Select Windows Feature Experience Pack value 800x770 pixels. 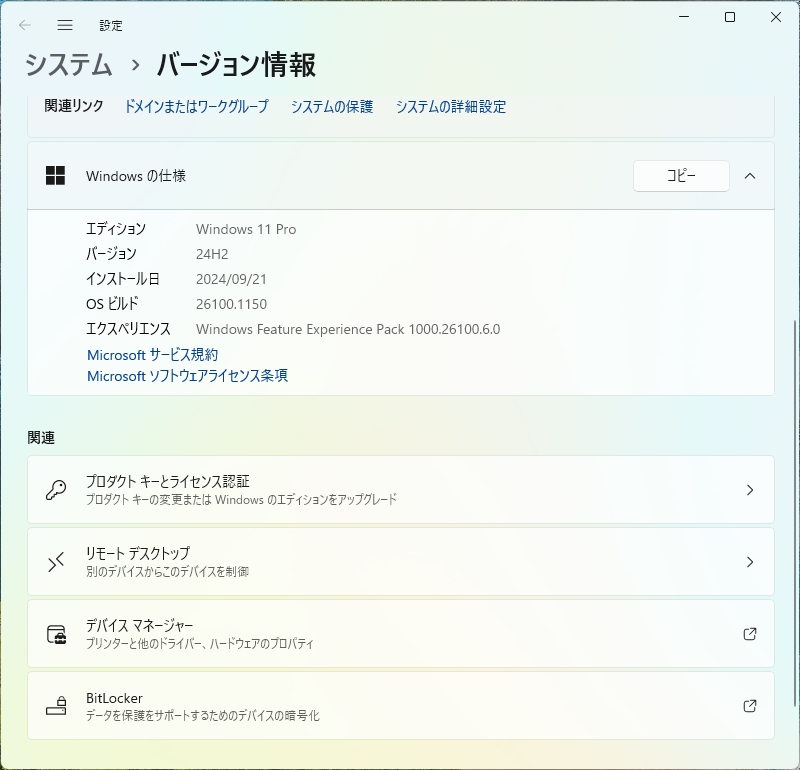(x=348, y=329)
